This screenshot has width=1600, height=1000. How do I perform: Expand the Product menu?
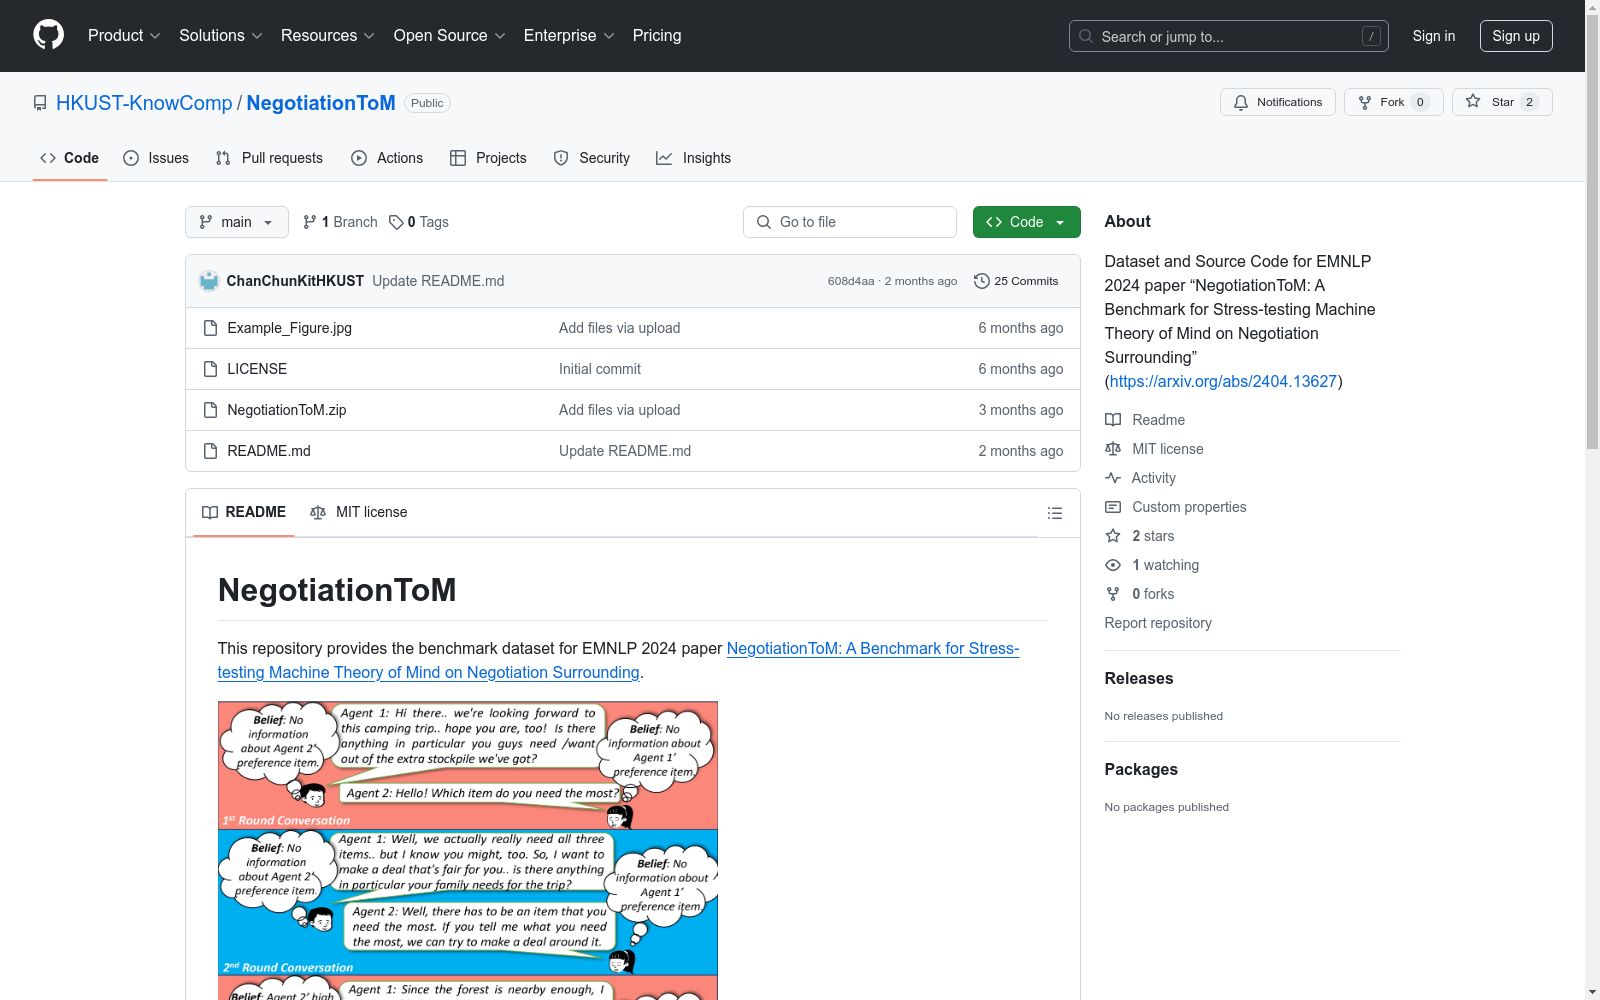(x=124, y=36)
